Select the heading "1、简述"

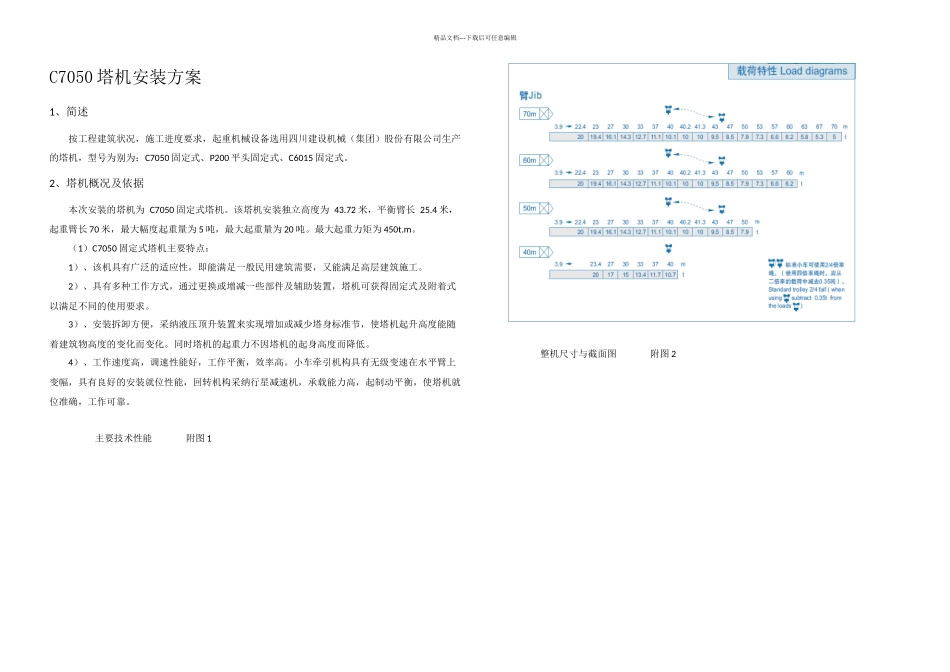point(68,111)
